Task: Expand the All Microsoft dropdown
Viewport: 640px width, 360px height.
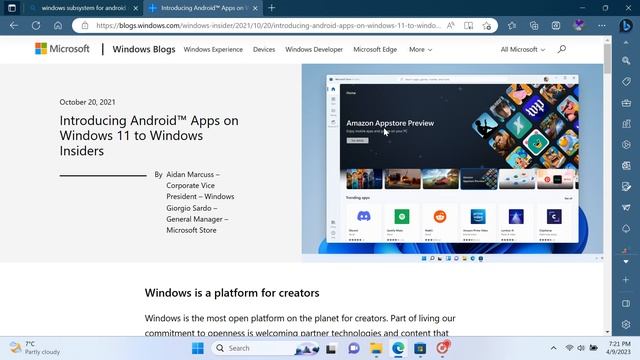Action: click(522, 49)
